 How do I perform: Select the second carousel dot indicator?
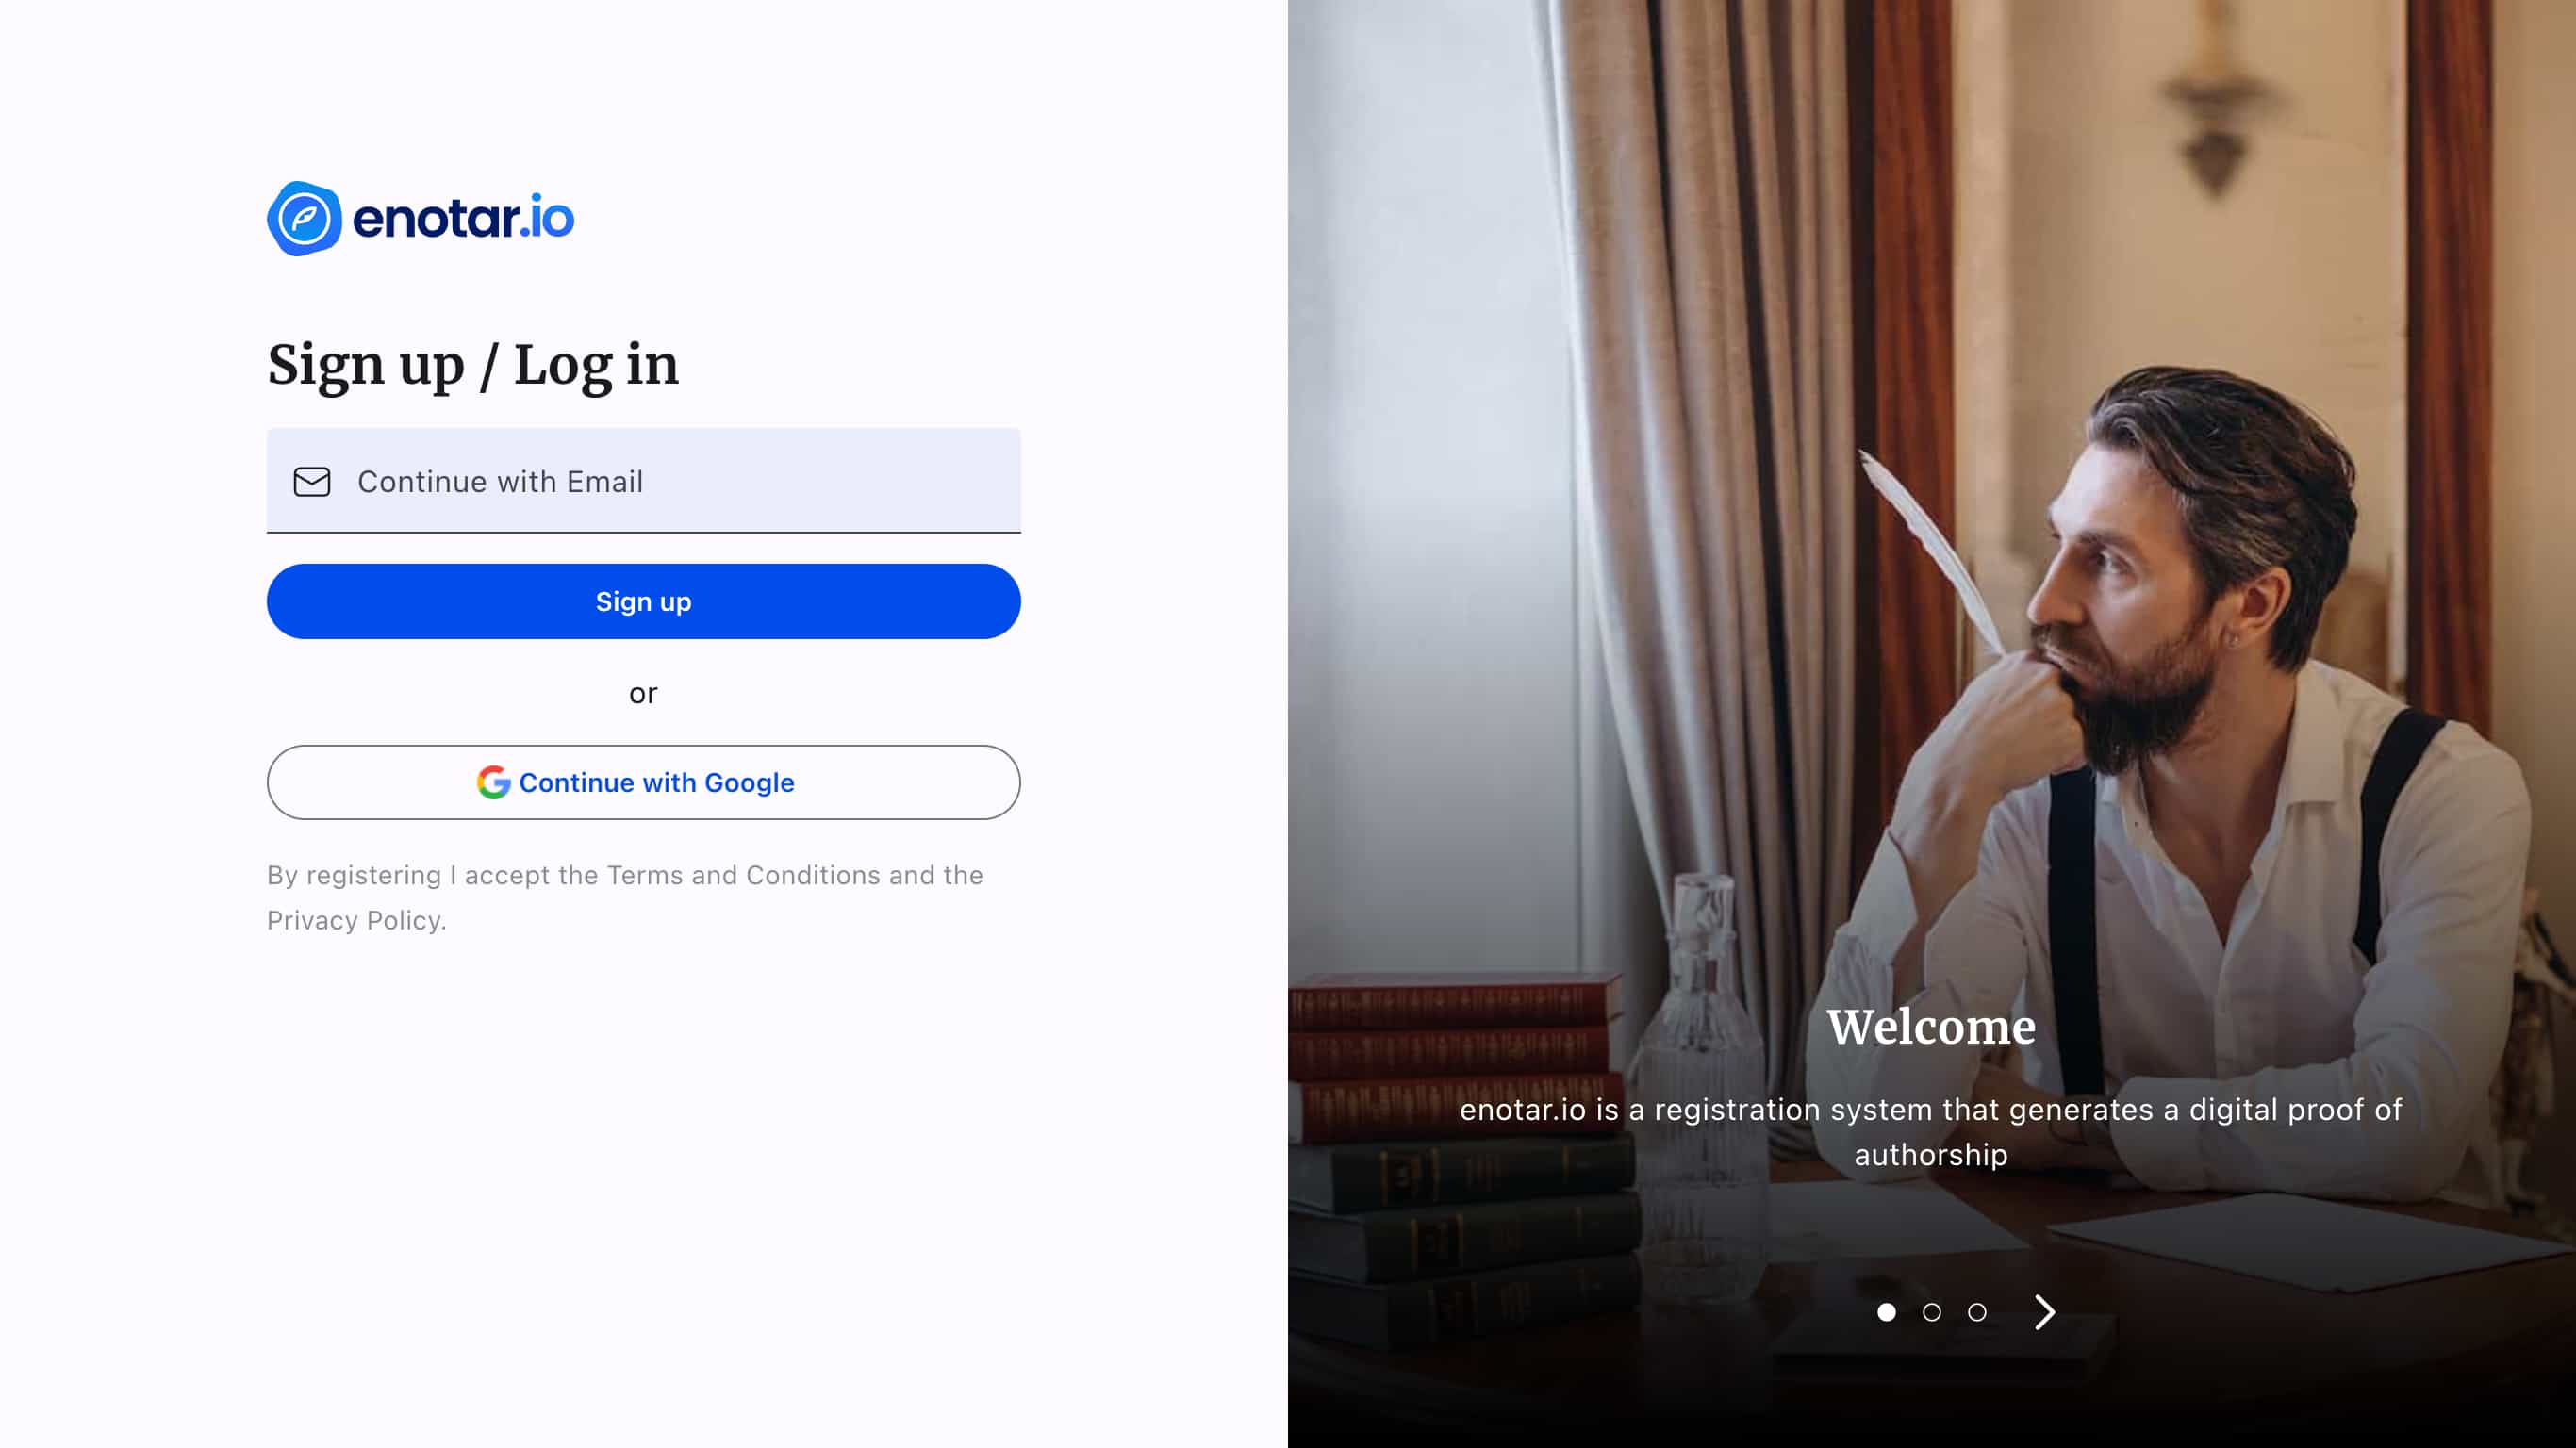1932,1312
